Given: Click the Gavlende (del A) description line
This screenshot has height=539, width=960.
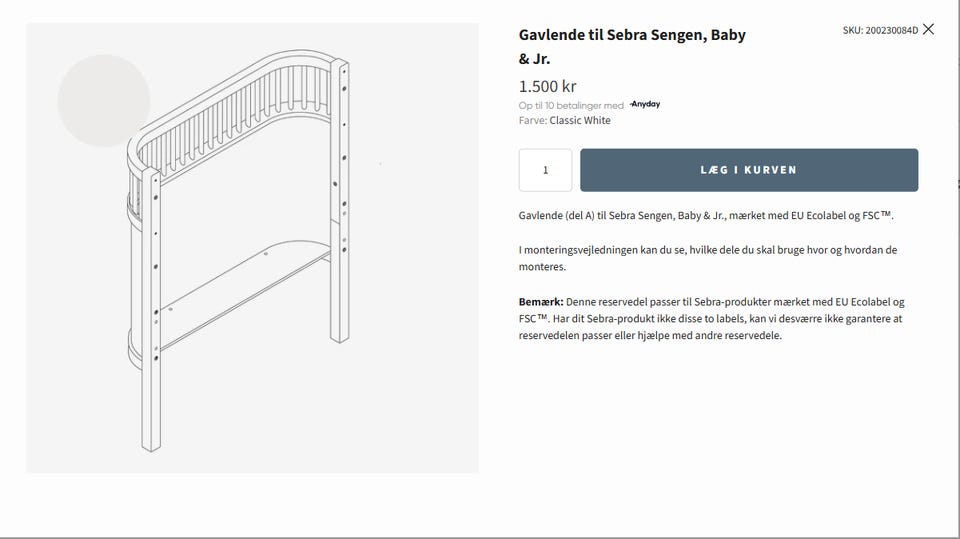Looking at the screenshot, I should coord(705,216).
